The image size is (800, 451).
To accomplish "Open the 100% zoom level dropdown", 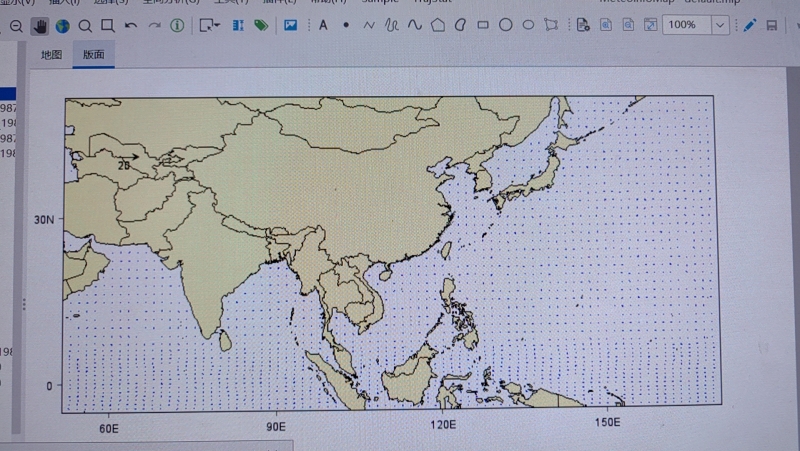I will [719, 25].
